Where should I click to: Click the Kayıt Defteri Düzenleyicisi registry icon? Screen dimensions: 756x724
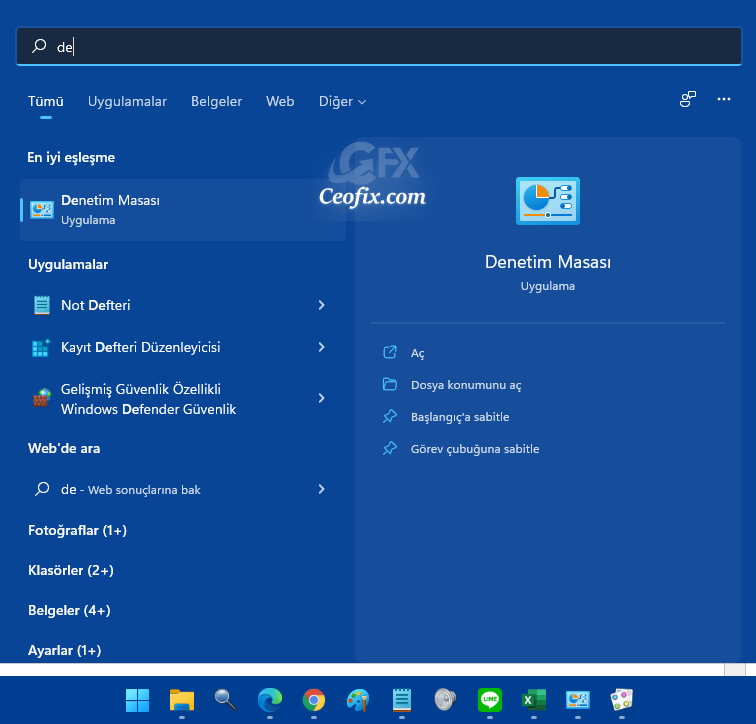tap(41, 347)
